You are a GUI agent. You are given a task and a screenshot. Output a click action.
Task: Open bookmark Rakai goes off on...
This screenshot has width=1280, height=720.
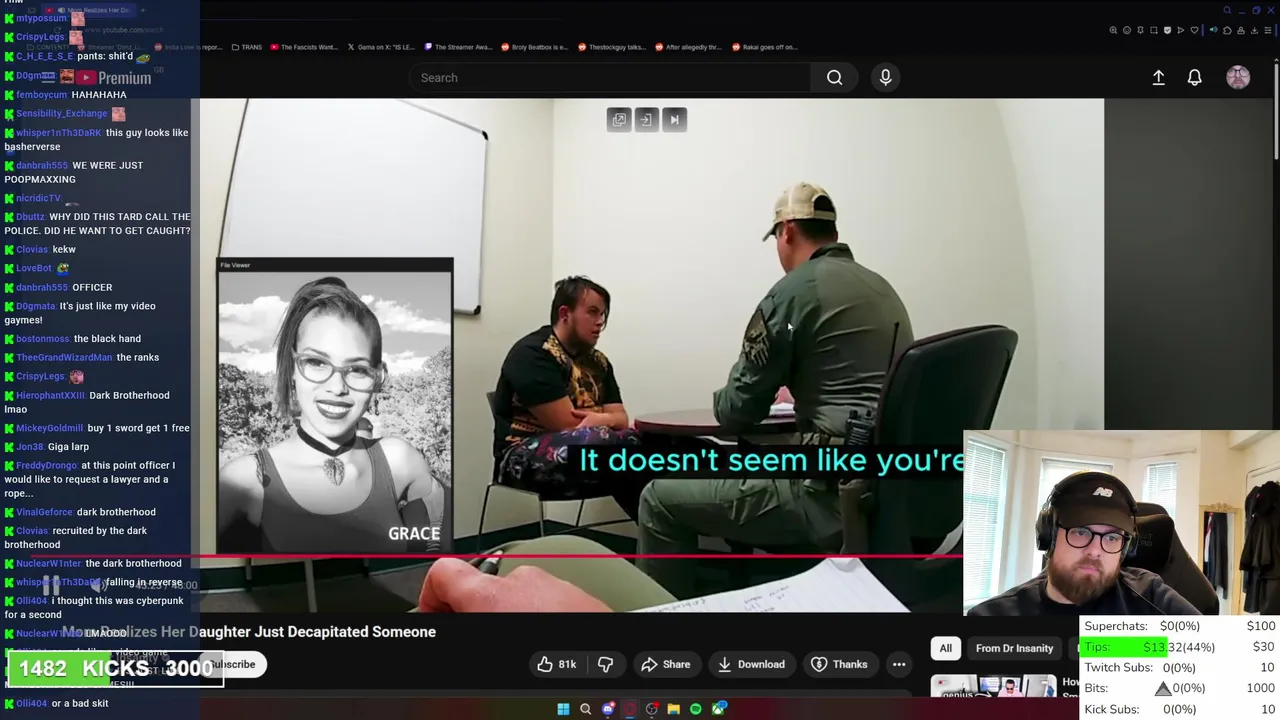pos(764,47)
